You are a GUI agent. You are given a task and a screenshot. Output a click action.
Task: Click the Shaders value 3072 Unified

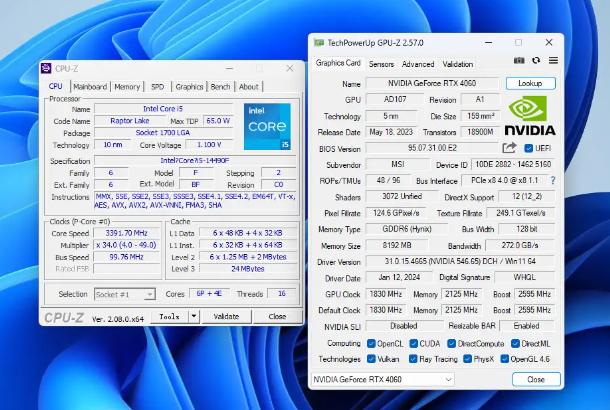[x=402, y=196]
